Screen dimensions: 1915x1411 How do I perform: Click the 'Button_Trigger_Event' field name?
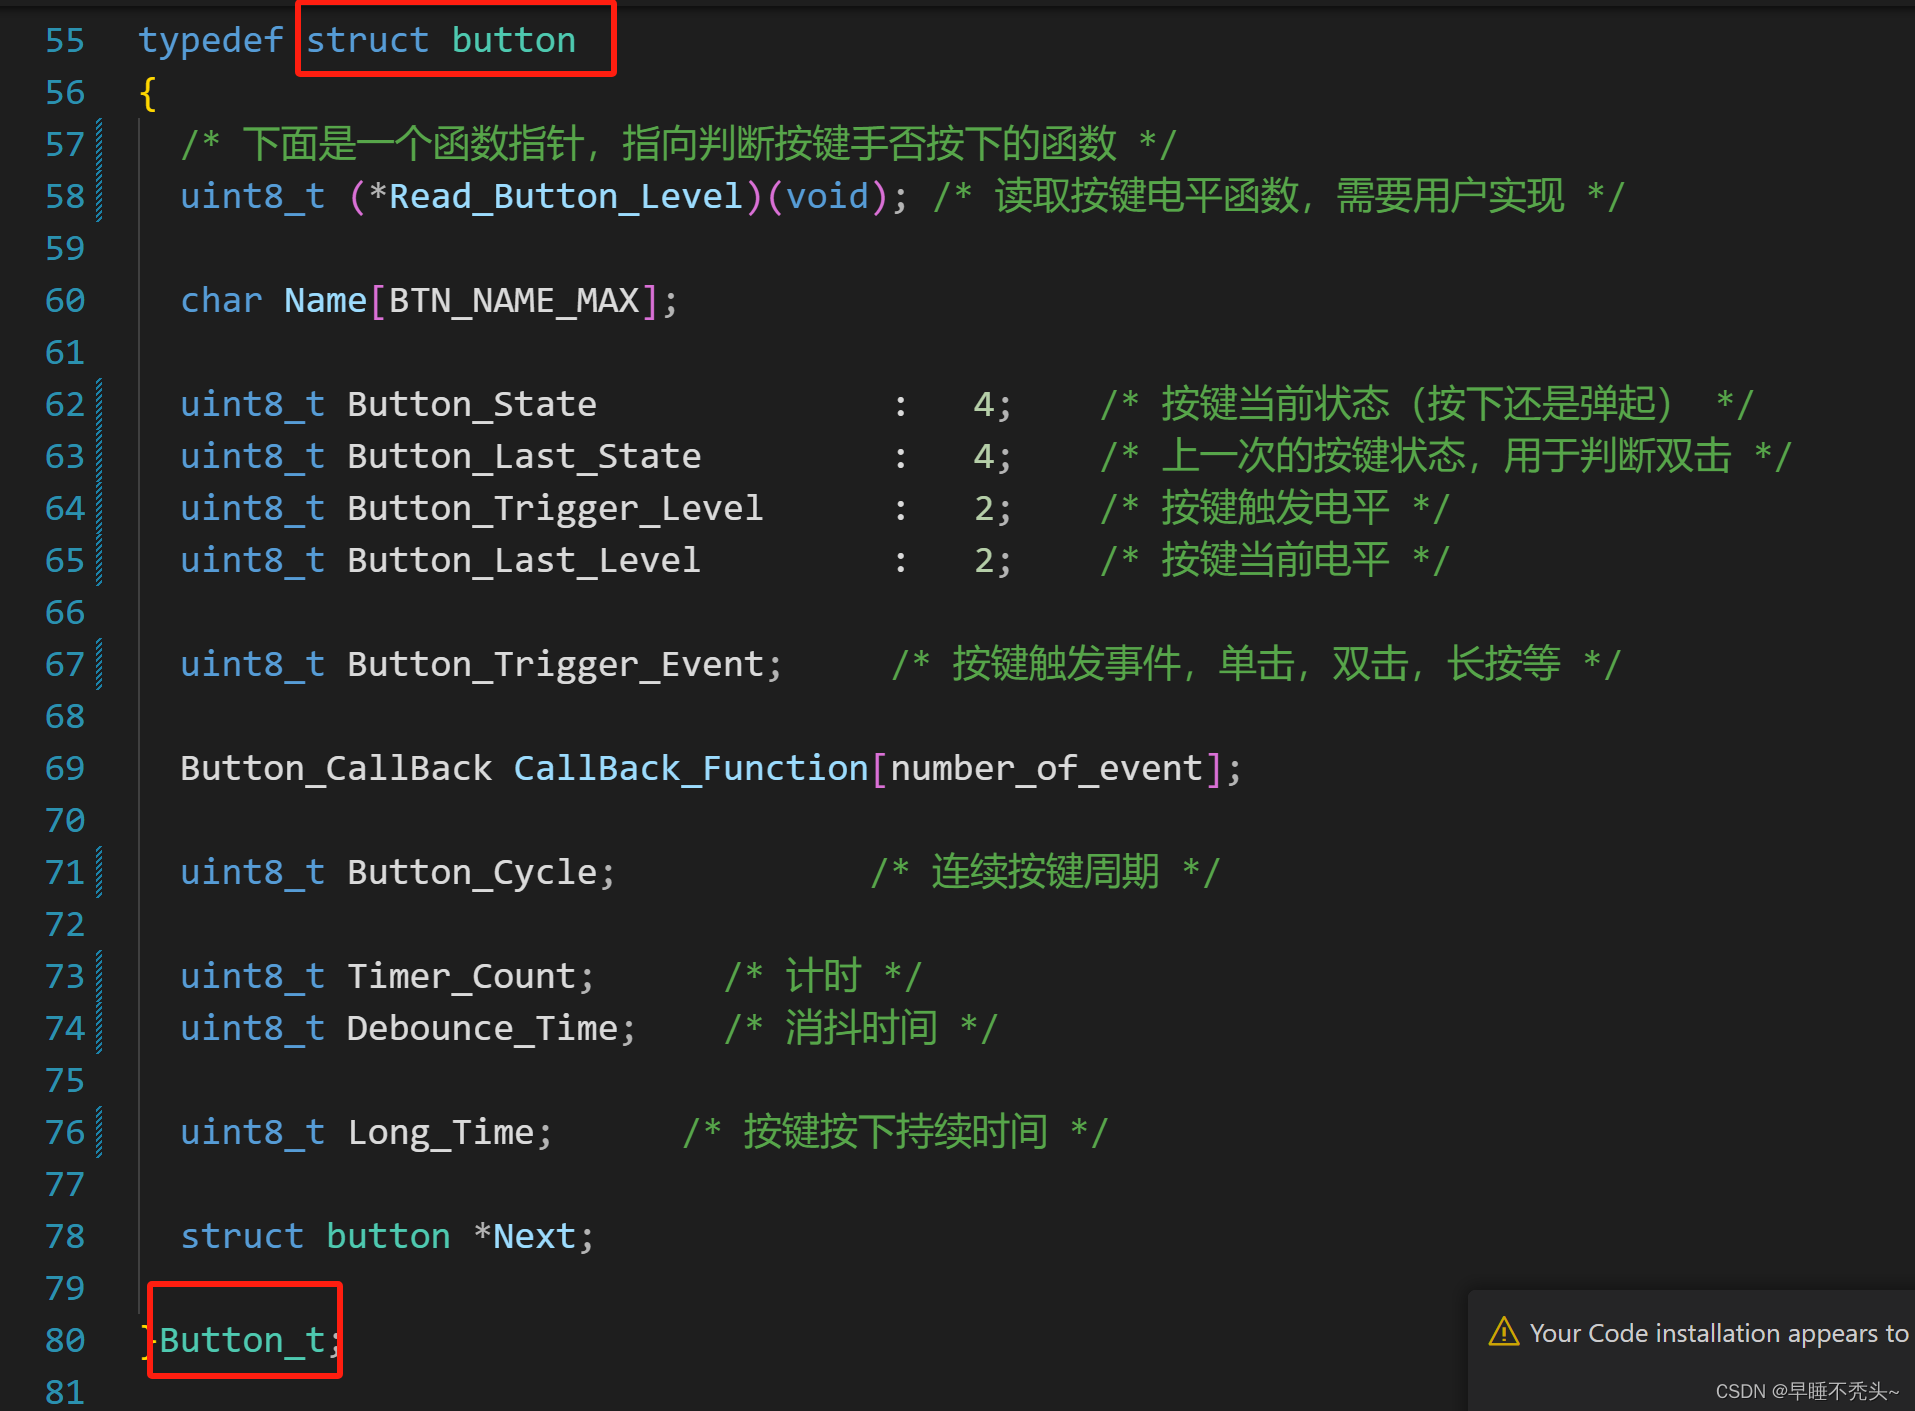[555, 665]
